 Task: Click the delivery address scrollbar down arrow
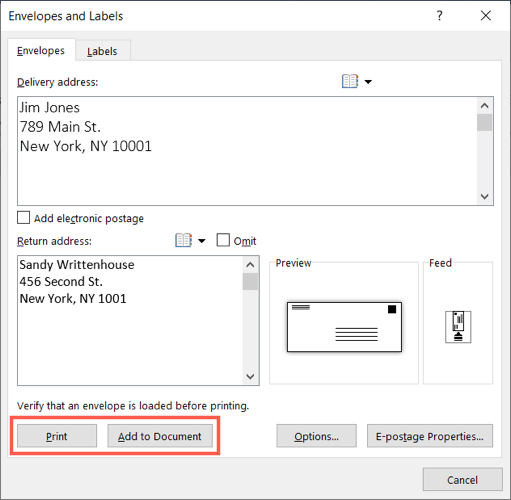click(484, 196)
